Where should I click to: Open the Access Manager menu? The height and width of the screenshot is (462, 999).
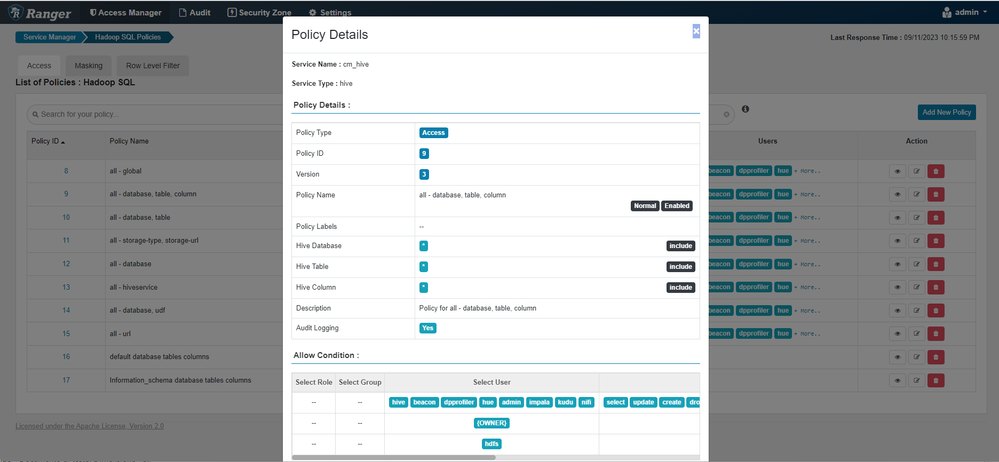point(126,12)
